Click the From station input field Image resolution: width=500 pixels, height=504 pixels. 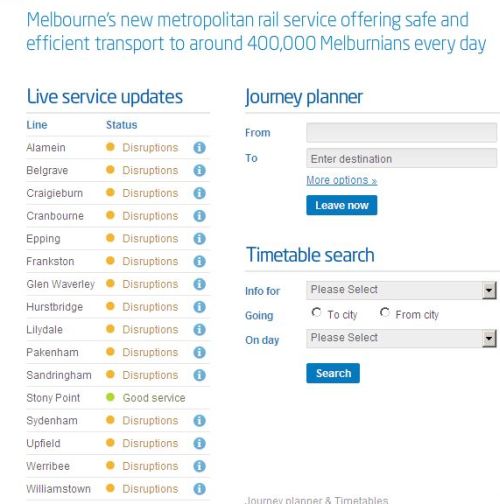click(x=401, y=132)
